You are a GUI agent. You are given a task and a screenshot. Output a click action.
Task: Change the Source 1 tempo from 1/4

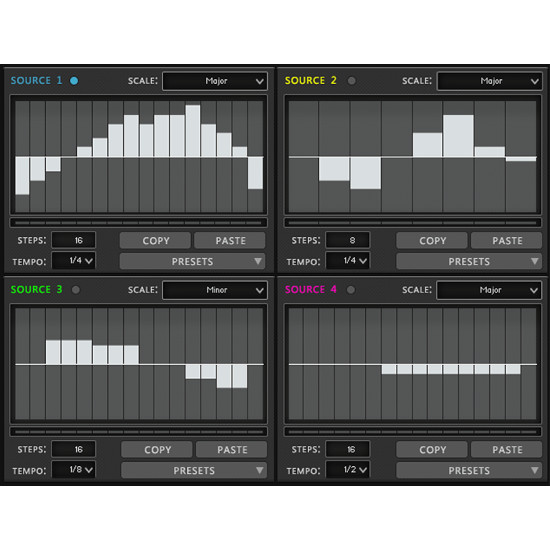coord(74,261)
